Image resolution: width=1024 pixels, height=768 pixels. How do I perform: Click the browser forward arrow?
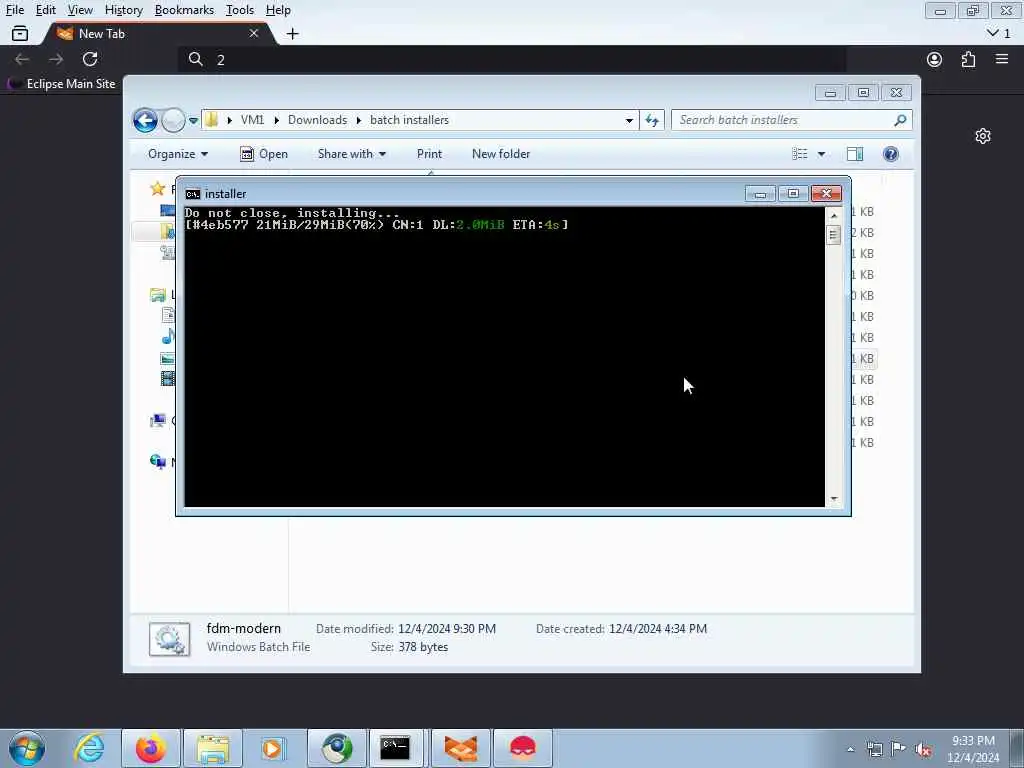coord(56,59)
